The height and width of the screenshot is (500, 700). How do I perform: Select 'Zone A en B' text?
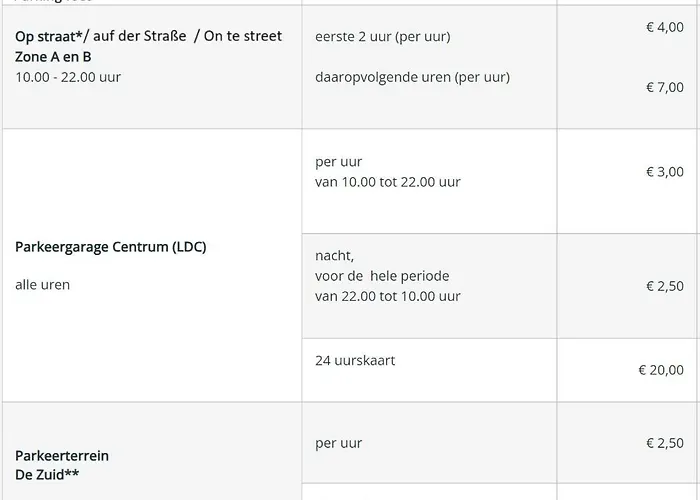click(52, 57)
